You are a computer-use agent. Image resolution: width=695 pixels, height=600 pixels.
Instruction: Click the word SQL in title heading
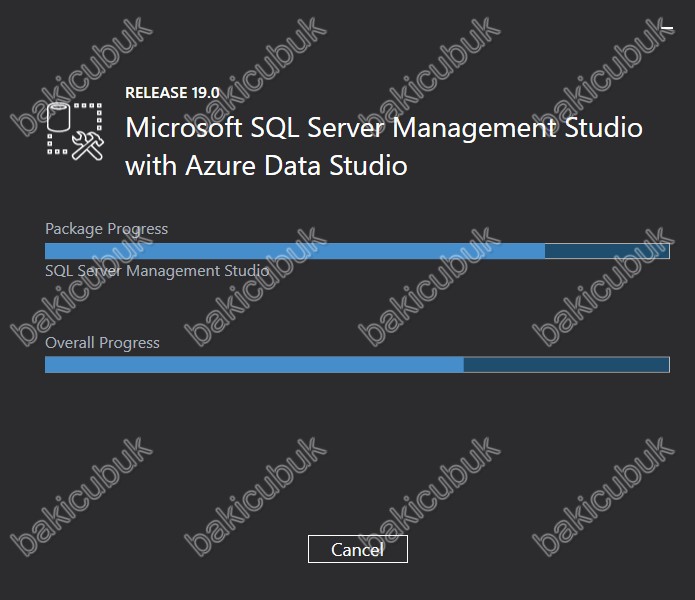(x=275, y=128)
